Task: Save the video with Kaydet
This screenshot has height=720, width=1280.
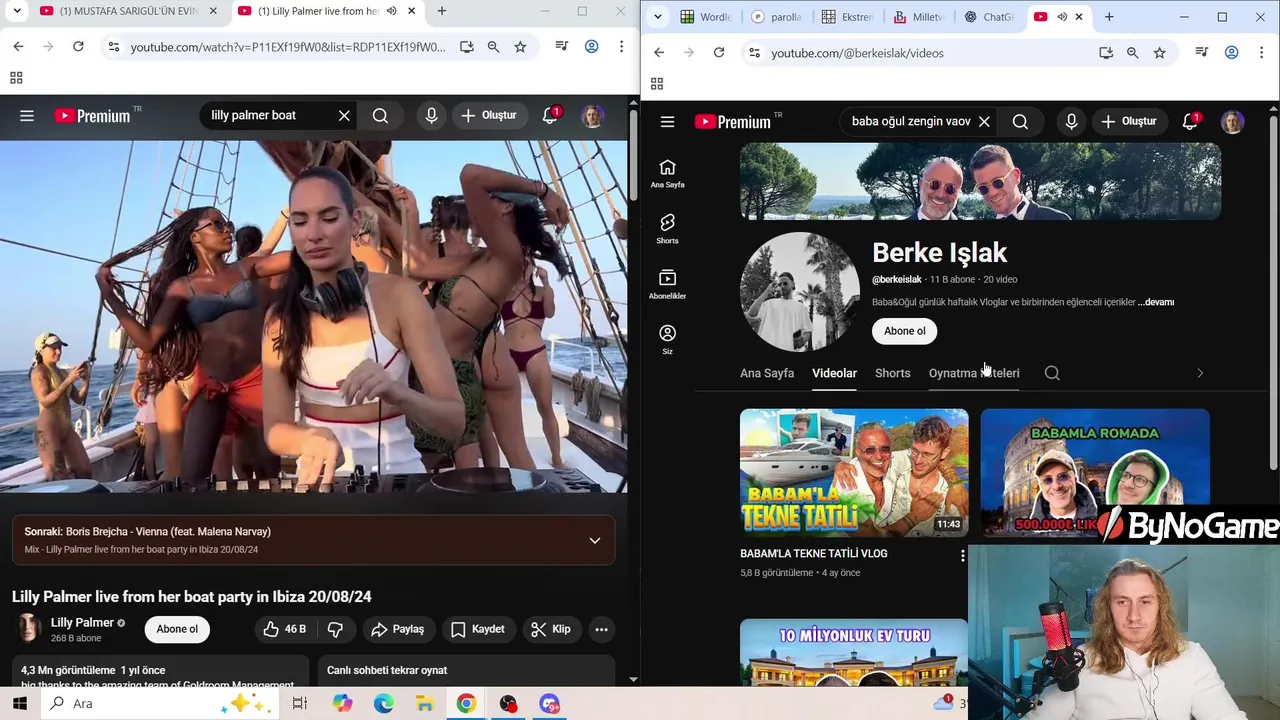Action: (x=478, y=629)
